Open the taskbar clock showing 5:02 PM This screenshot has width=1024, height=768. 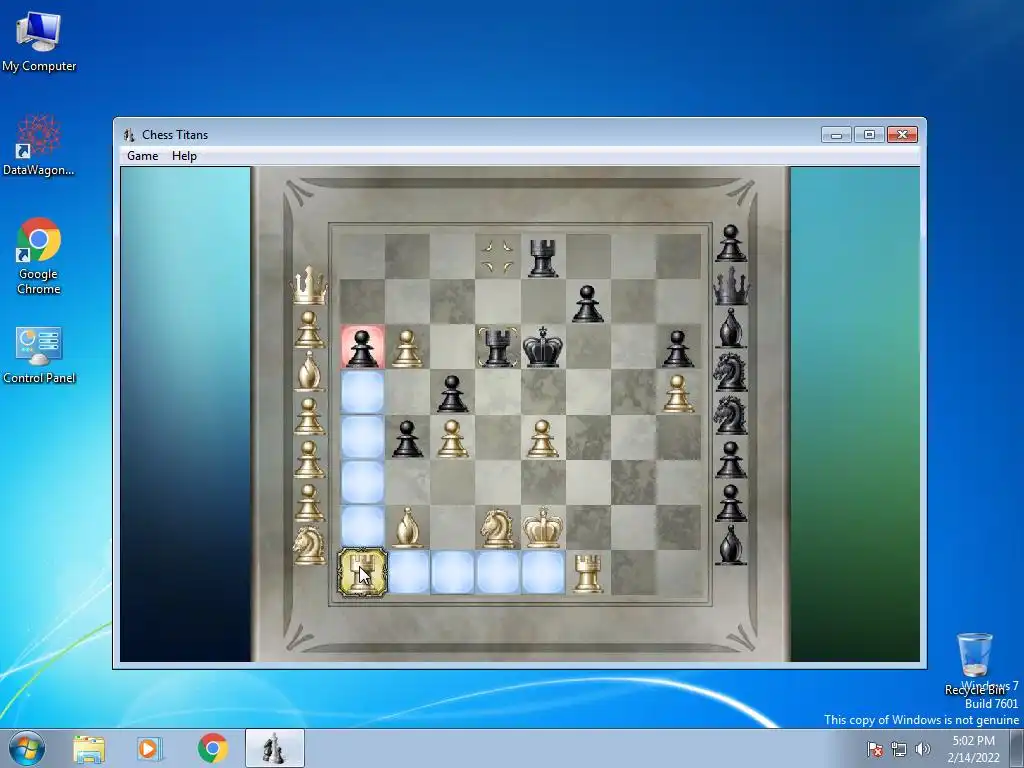(973, 749)
